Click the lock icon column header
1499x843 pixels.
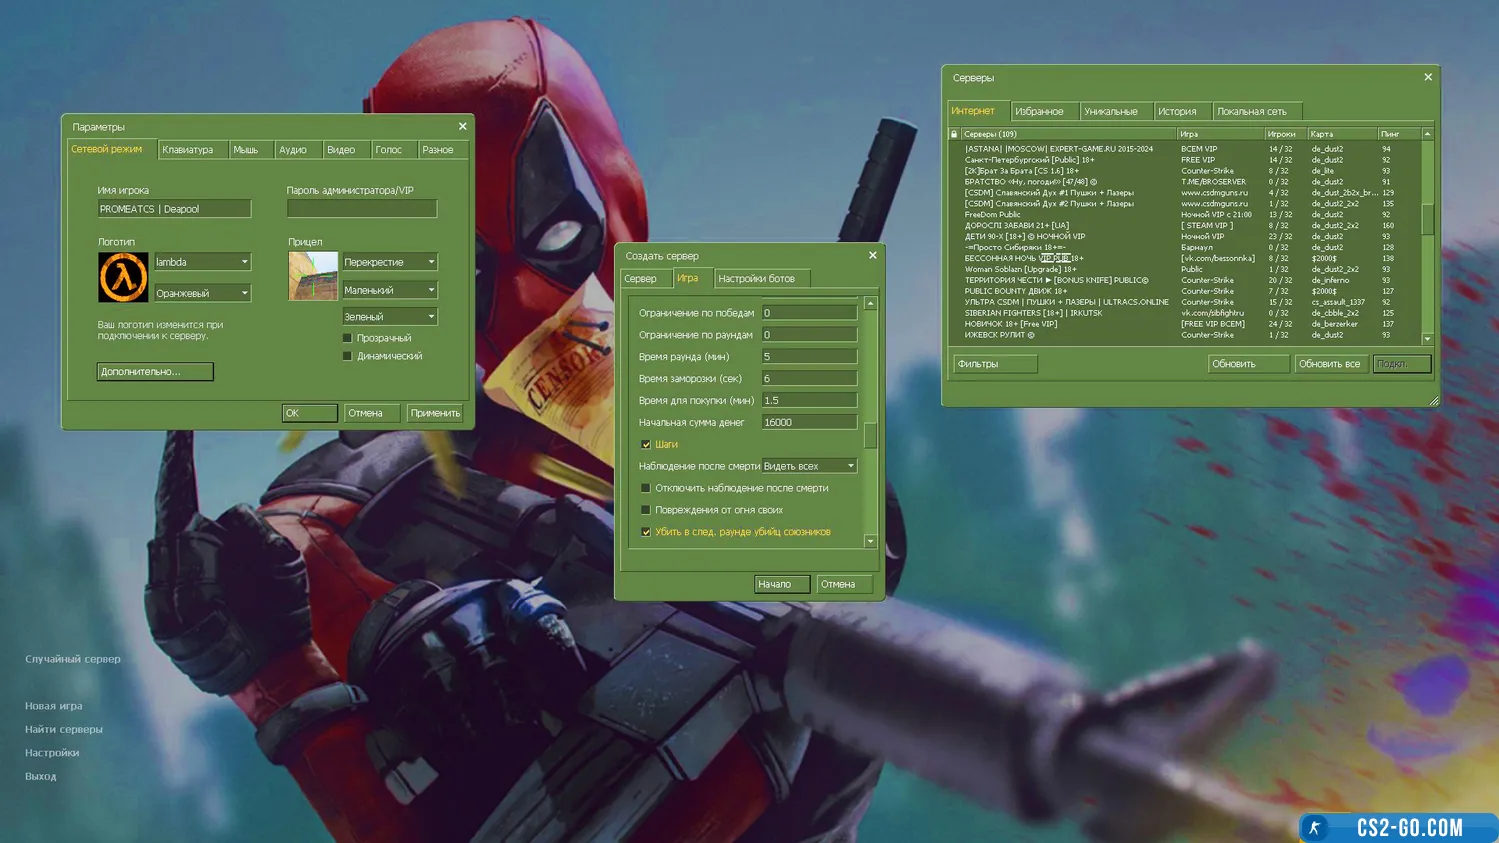pyautogui.click(x=954, y=134)
